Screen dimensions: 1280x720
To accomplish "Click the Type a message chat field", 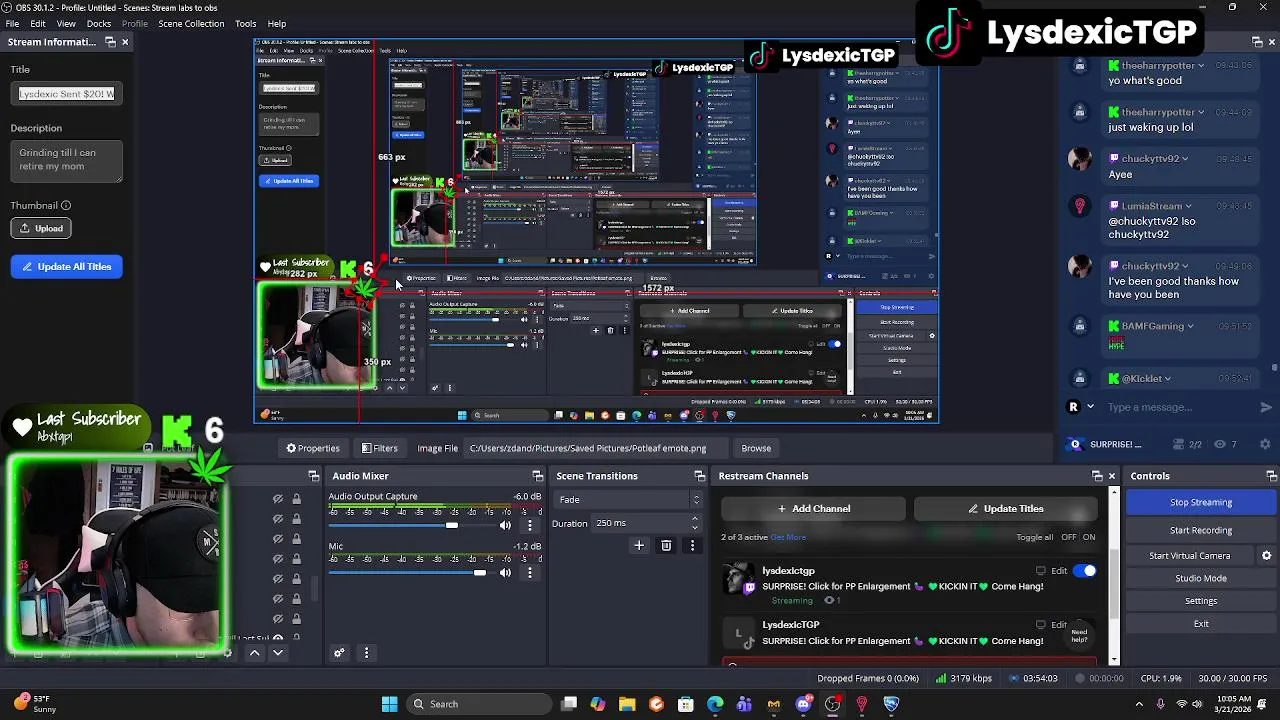I will [1178, 407].
